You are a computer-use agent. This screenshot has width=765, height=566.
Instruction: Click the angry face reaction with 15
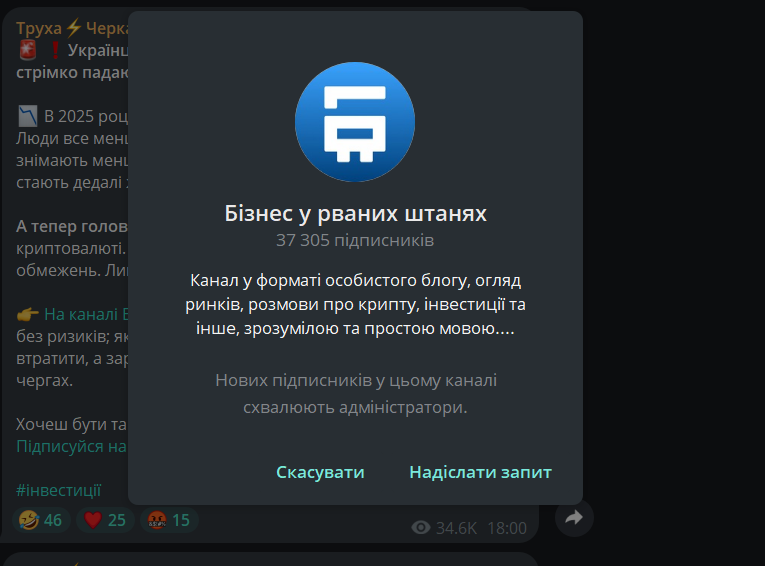[x=168, y=520]
